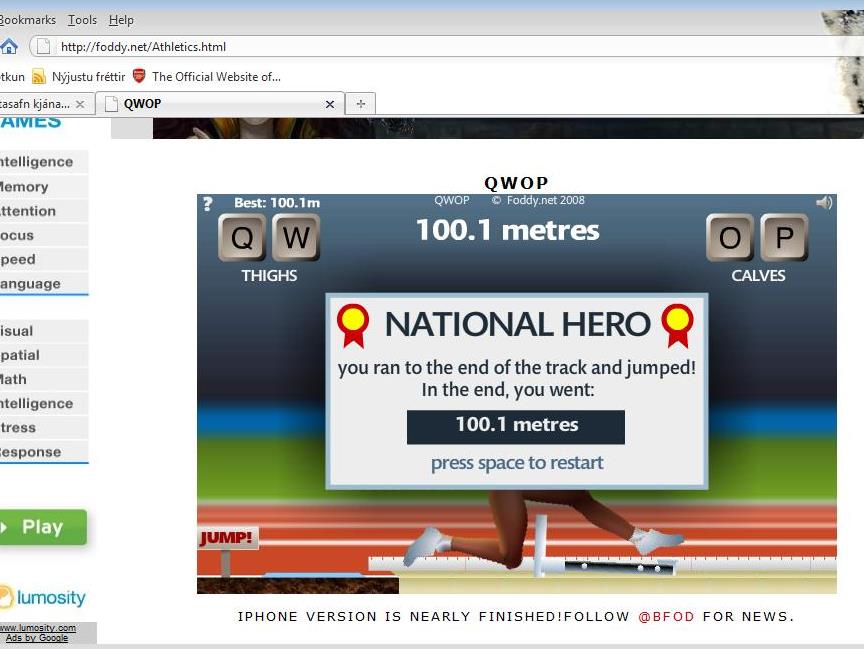Screen dimensions: 864x649
Task: Open the Bookmarks menu
Action: pos(28,20)
